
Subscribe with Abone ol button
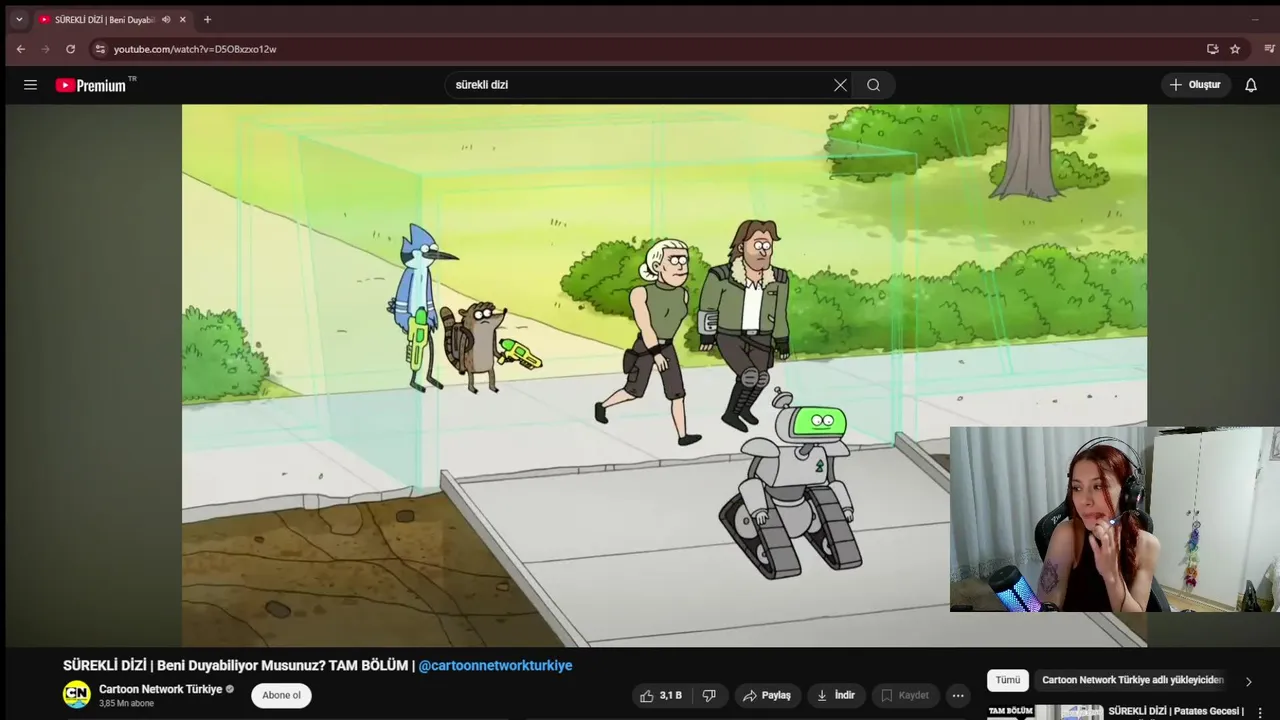tap(281, 695)
